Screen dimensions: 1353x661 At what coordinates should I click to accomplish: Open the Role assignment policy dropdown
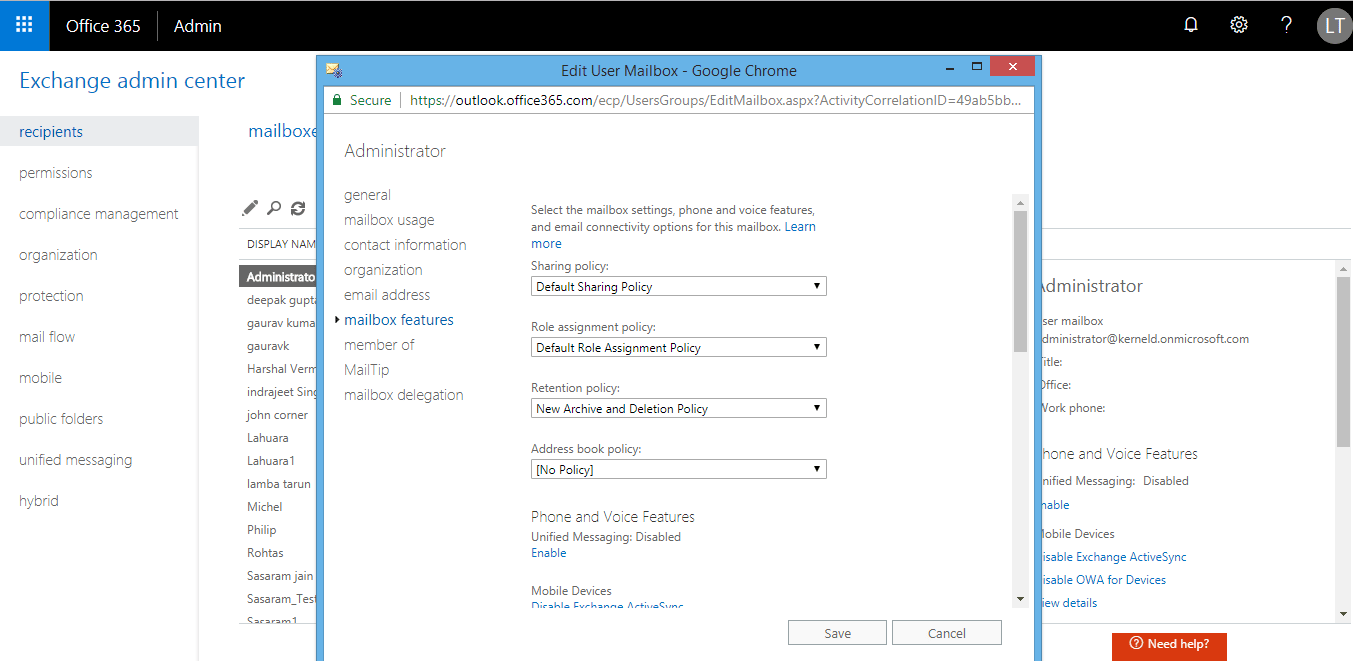coord(678,348)
